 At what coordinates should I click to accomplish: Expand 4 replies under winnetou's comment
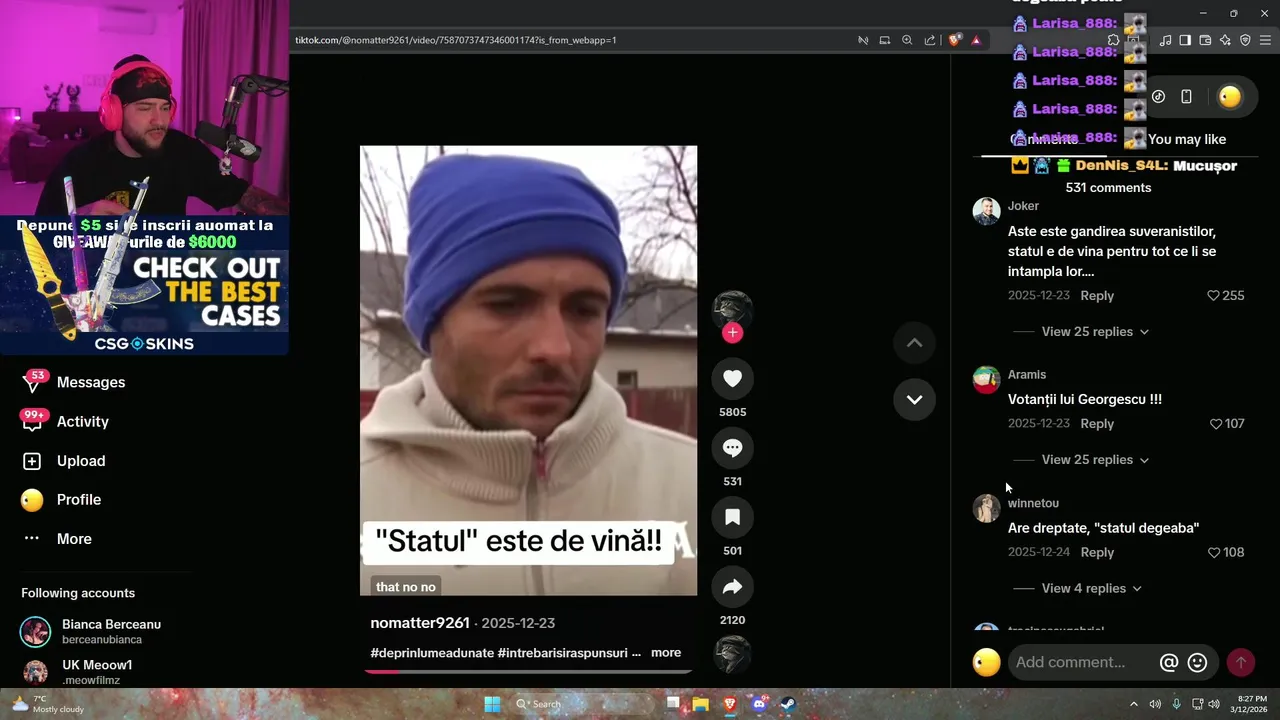[x=1091, y=588]
